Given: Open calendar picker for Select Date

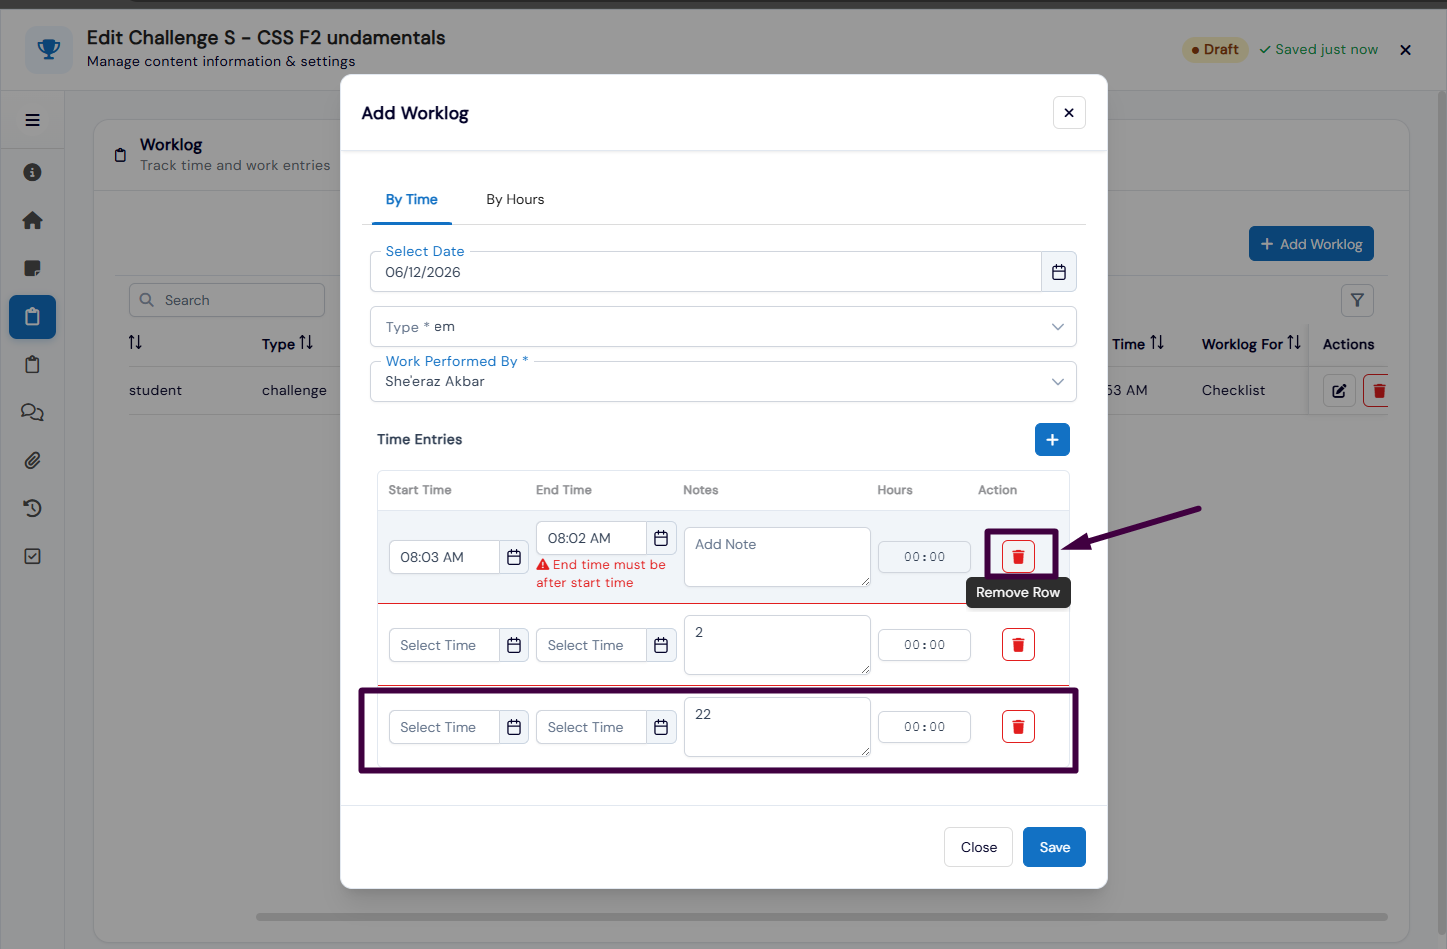Looking at the screenshot, I should [x=1059, y=272].
